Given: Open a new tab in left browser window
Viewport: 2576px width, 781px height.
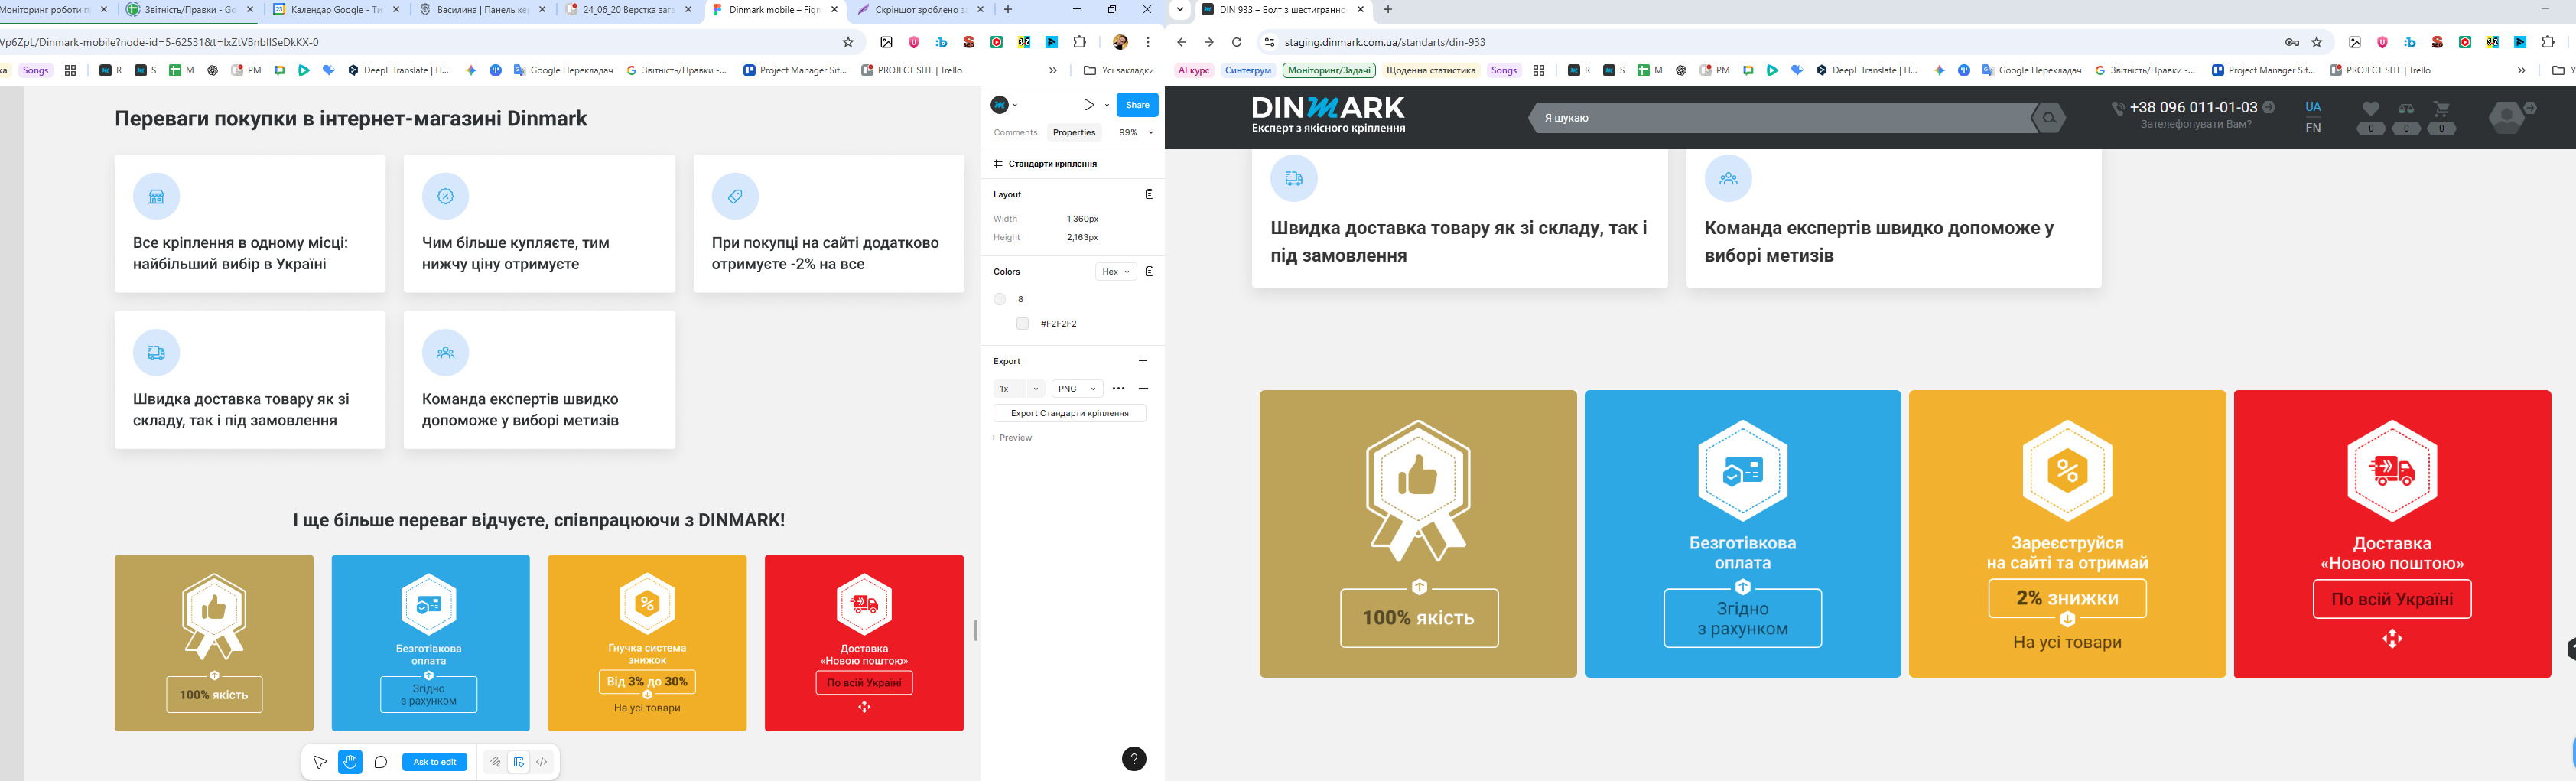Looking at the screenshot, I should [1007, 10].
